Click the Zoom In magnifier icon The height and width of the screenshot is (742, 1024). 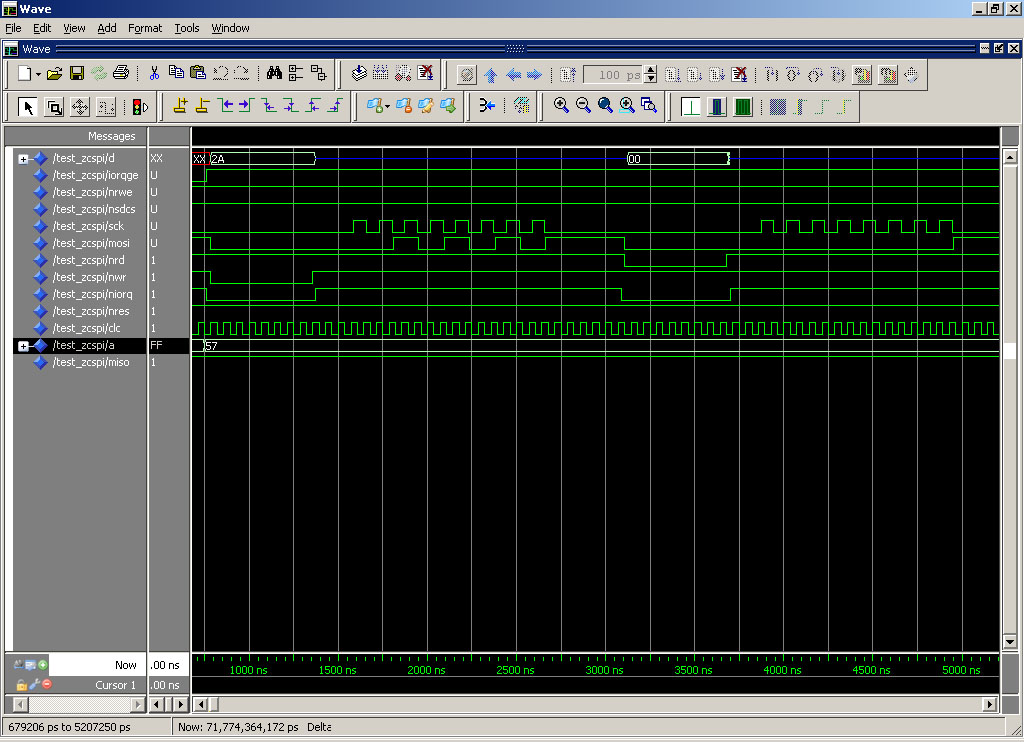[561, 106]
